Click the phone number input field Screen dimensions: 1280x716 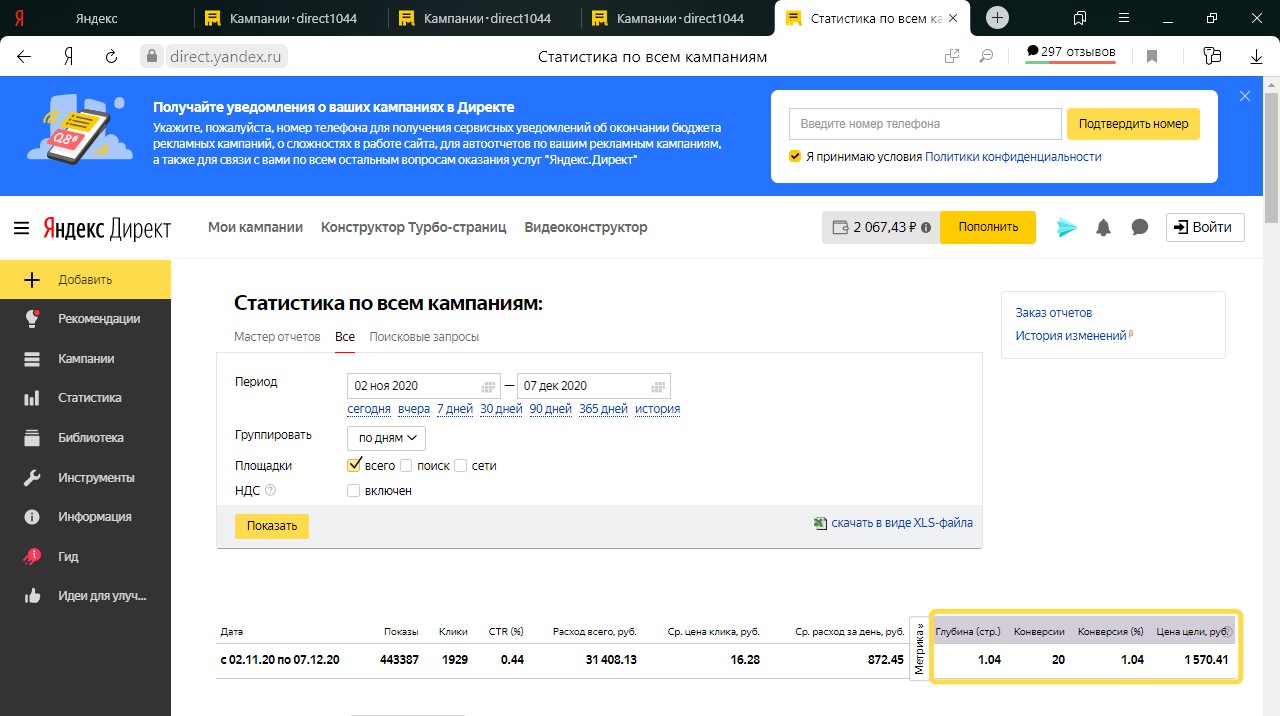[925, 124]
